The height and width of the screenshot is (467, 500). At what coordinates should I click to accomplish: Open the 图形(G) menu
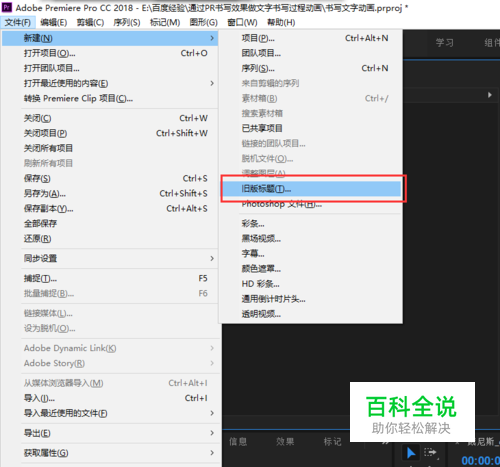pyautogui.click(x=204, y=23)
